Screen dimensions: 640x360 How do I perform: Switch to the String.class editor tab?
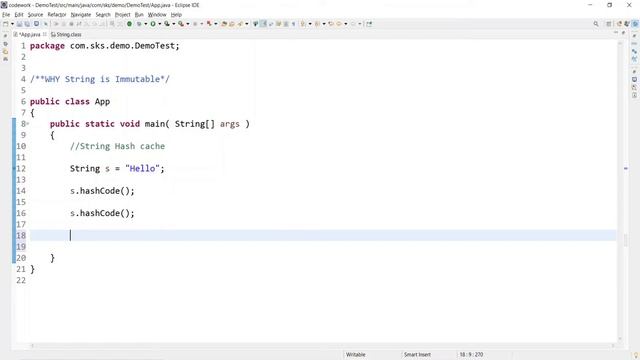(66, 35)
